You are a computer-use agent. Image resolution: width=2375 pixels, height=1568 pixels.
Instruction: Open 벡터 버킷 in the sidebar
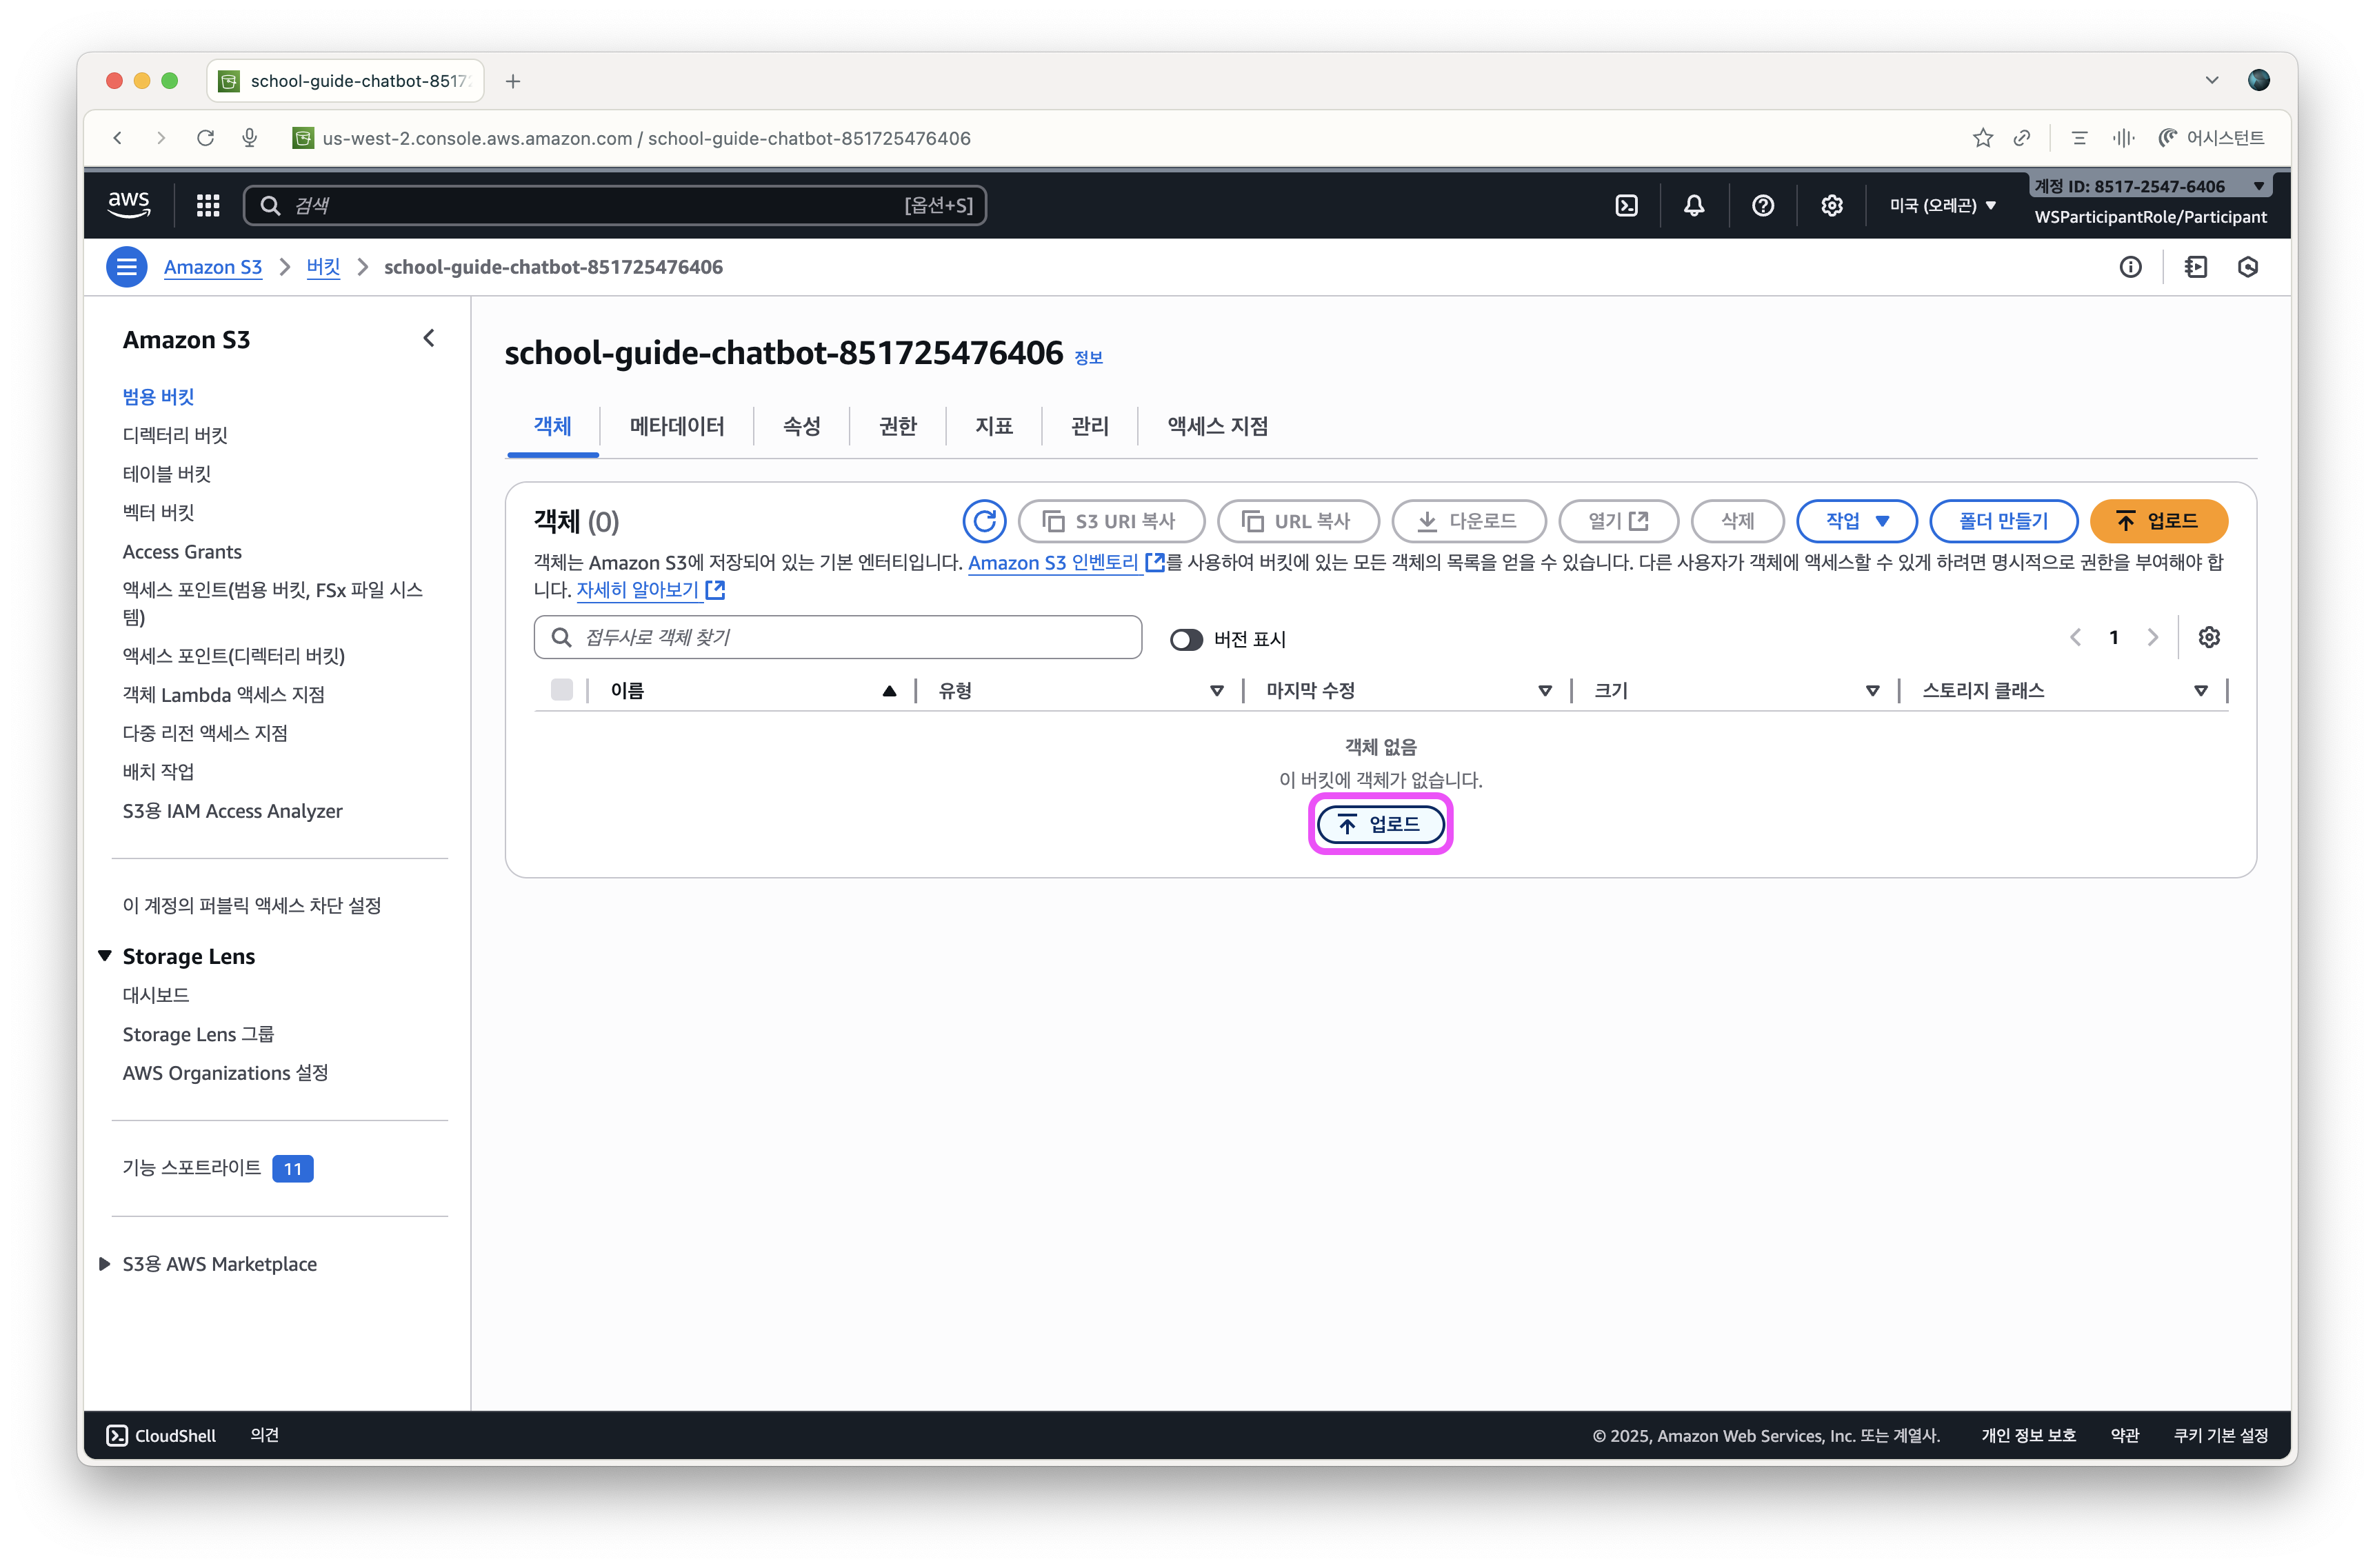(158, 513)
